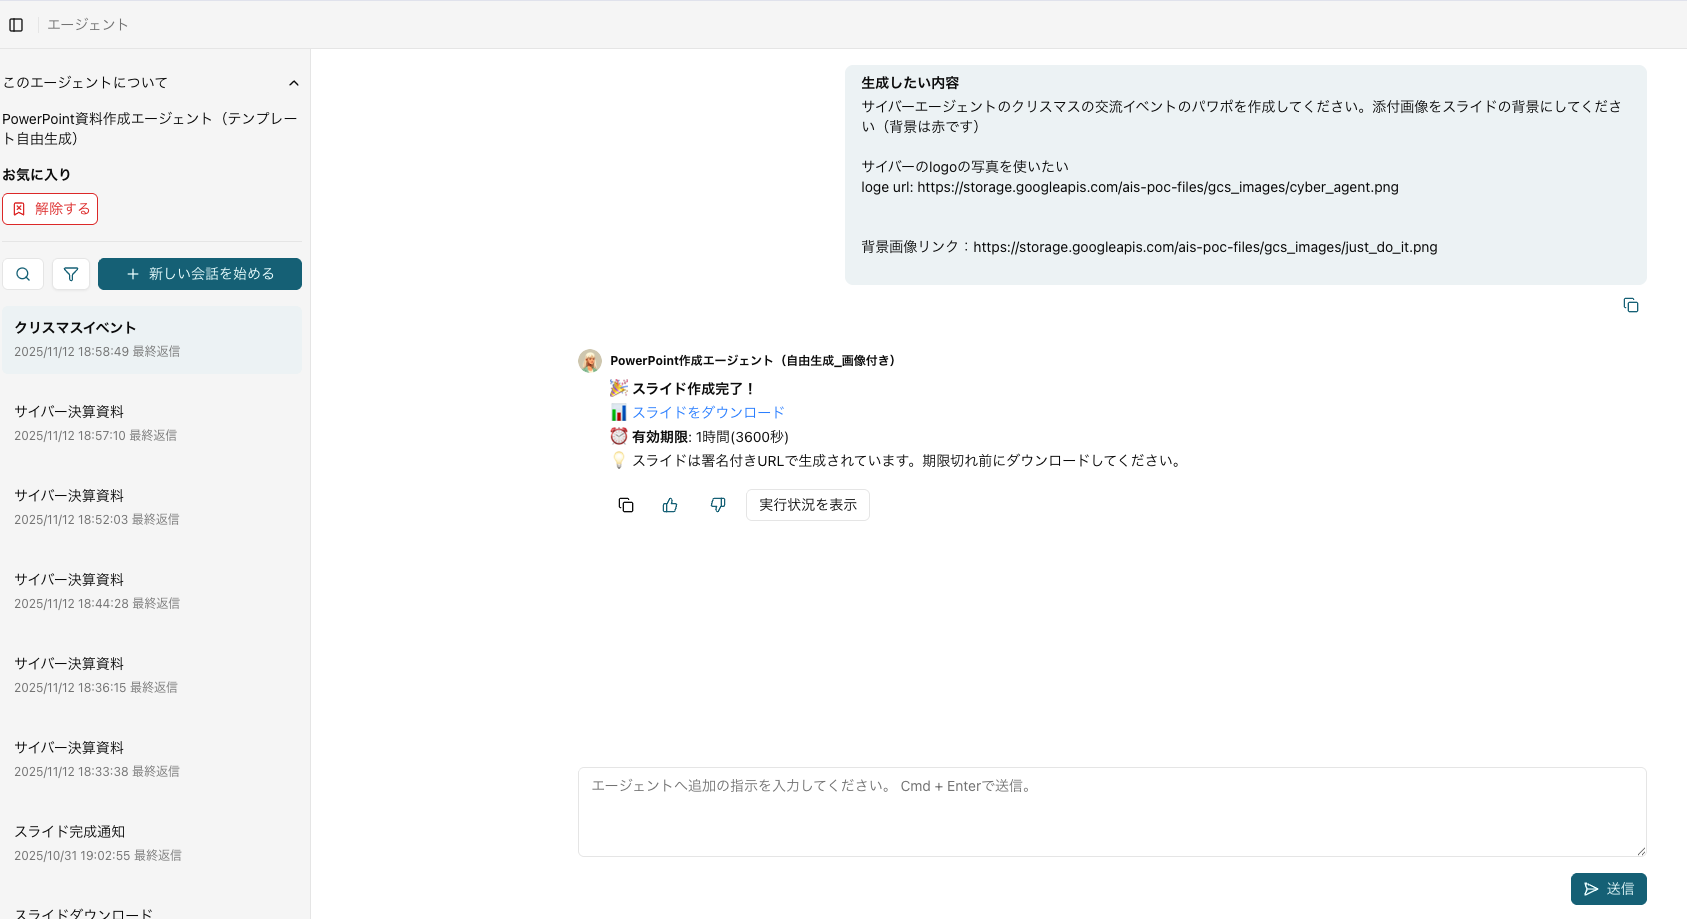The image size is (1687, 919).
Task: Open サイバー決算資料 conversation from 18:44:28
Action: pos(152,591)
